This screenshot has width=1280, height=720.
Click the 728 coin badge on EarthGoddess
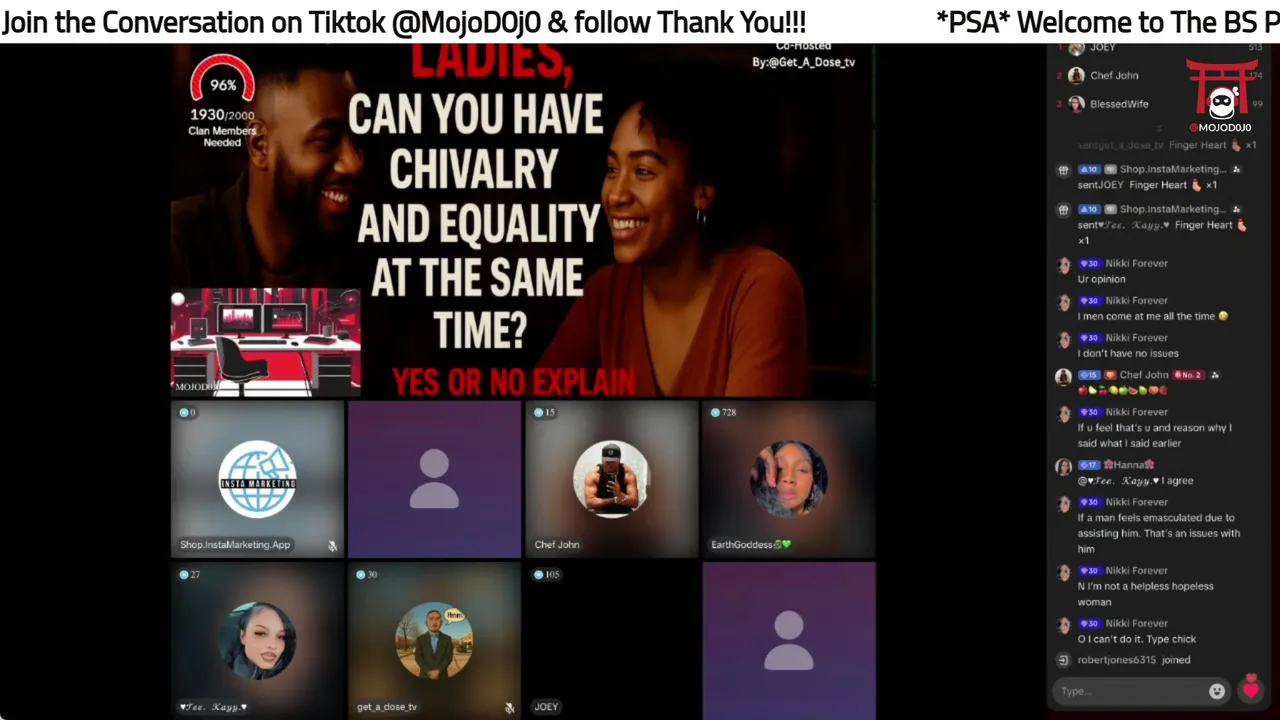pos(722,412)
